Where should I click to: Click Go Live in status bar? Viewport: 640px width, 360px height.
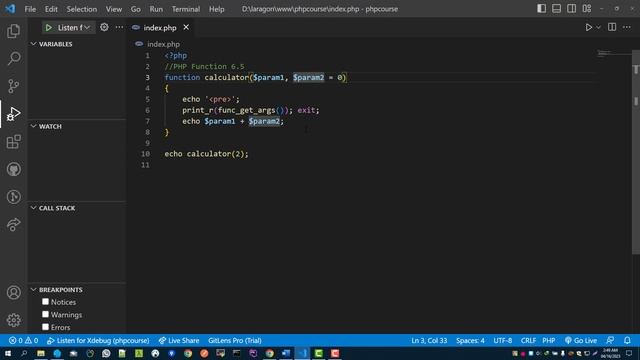pos(581,340)
